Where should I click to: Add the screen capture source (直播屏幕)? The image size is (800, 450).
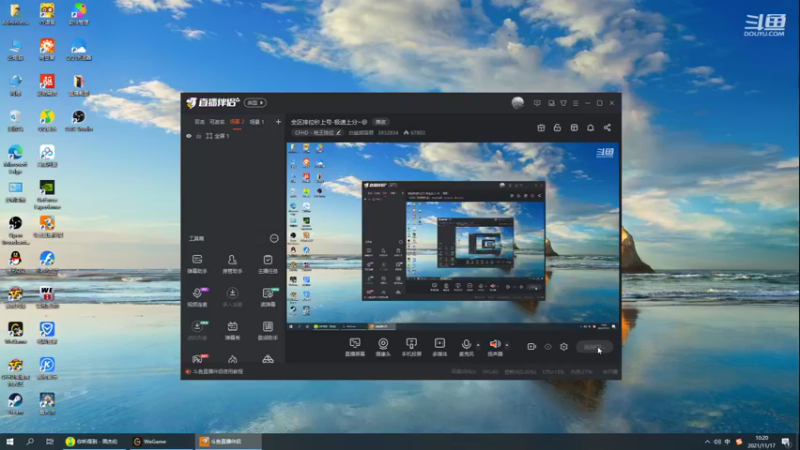(x=355, y=347)
